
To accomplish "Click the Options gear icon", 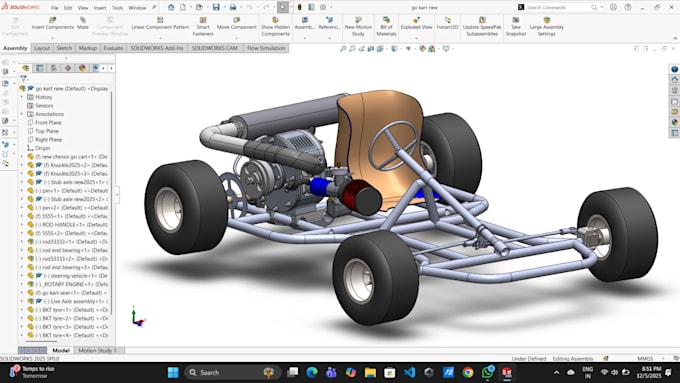I will [323, 7].
